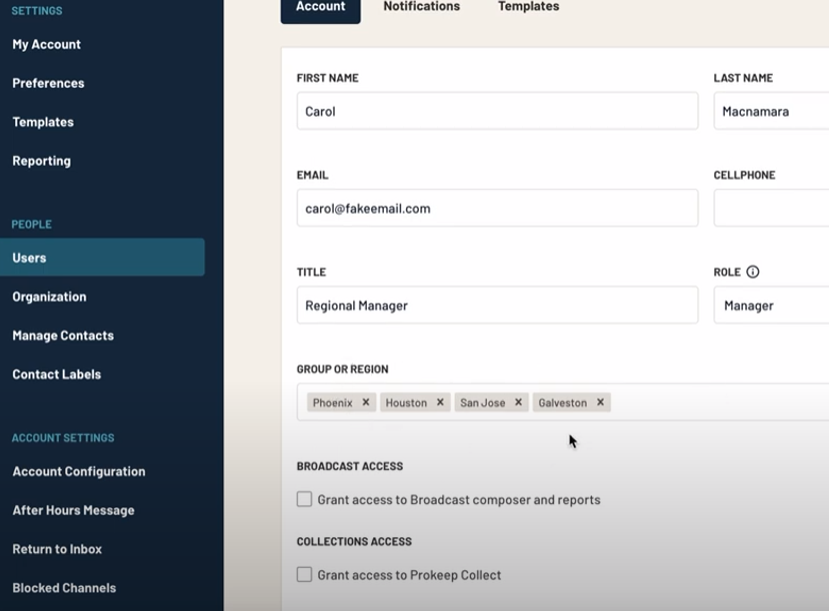Click the Role info icon
This screenshot has height=611, width=829.
753,272
